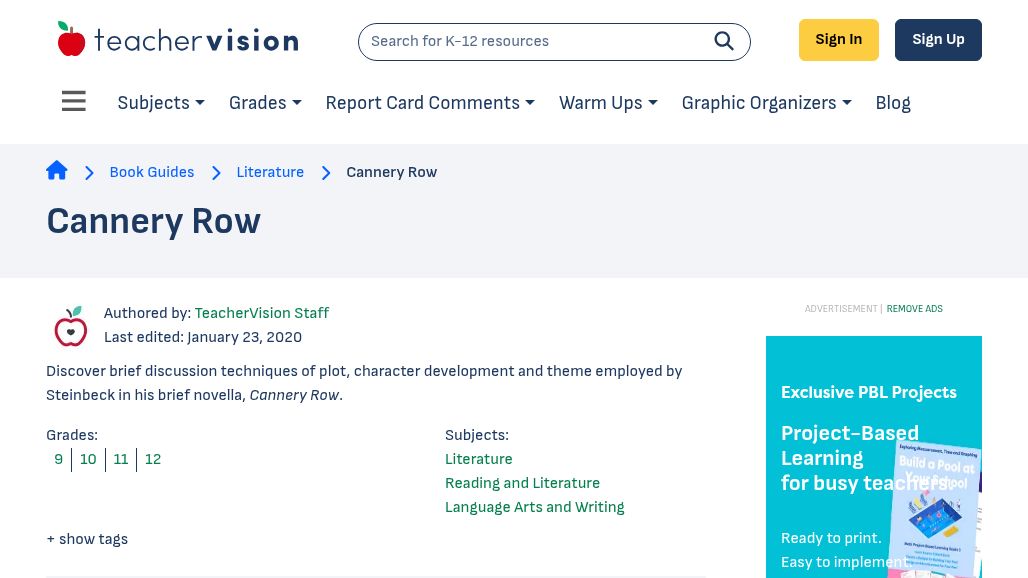Image resolution: width=1028 pixels, height=578 pixels.
Task: Click the Sign Up button
Action: point(938,40)
